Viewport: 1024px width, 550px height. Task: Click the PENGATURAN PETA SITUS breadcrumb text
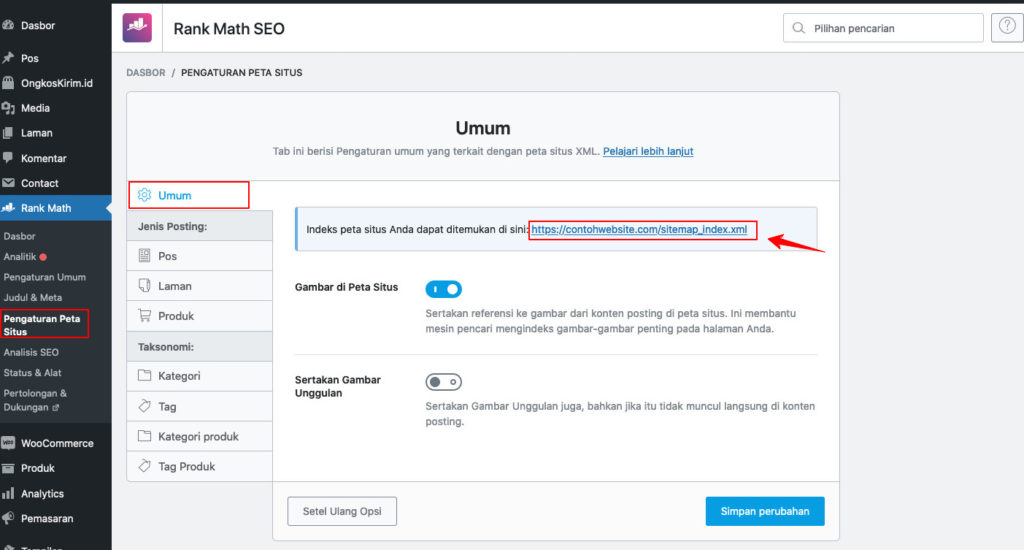(242, 73)
